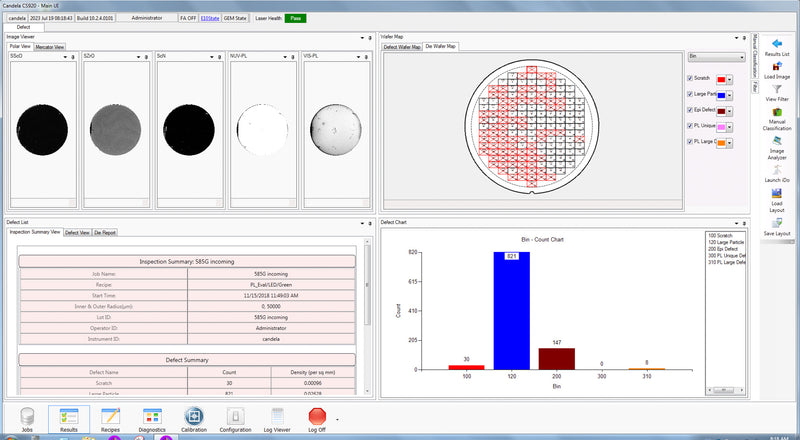This screenshot has height=440, width=800.
Task: Click the Load Image icon
Action: tap(777, 67)
